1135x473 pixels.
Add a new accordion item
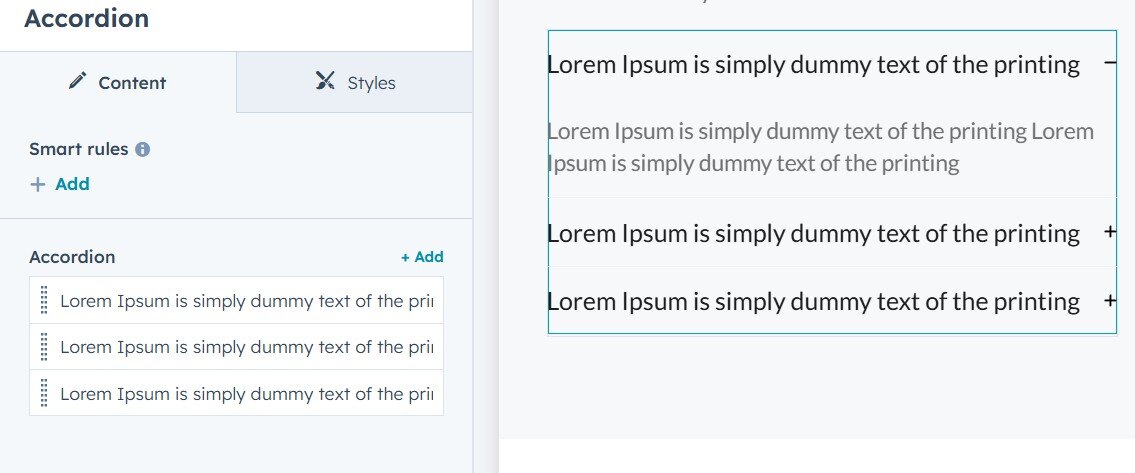pos(422,257)
